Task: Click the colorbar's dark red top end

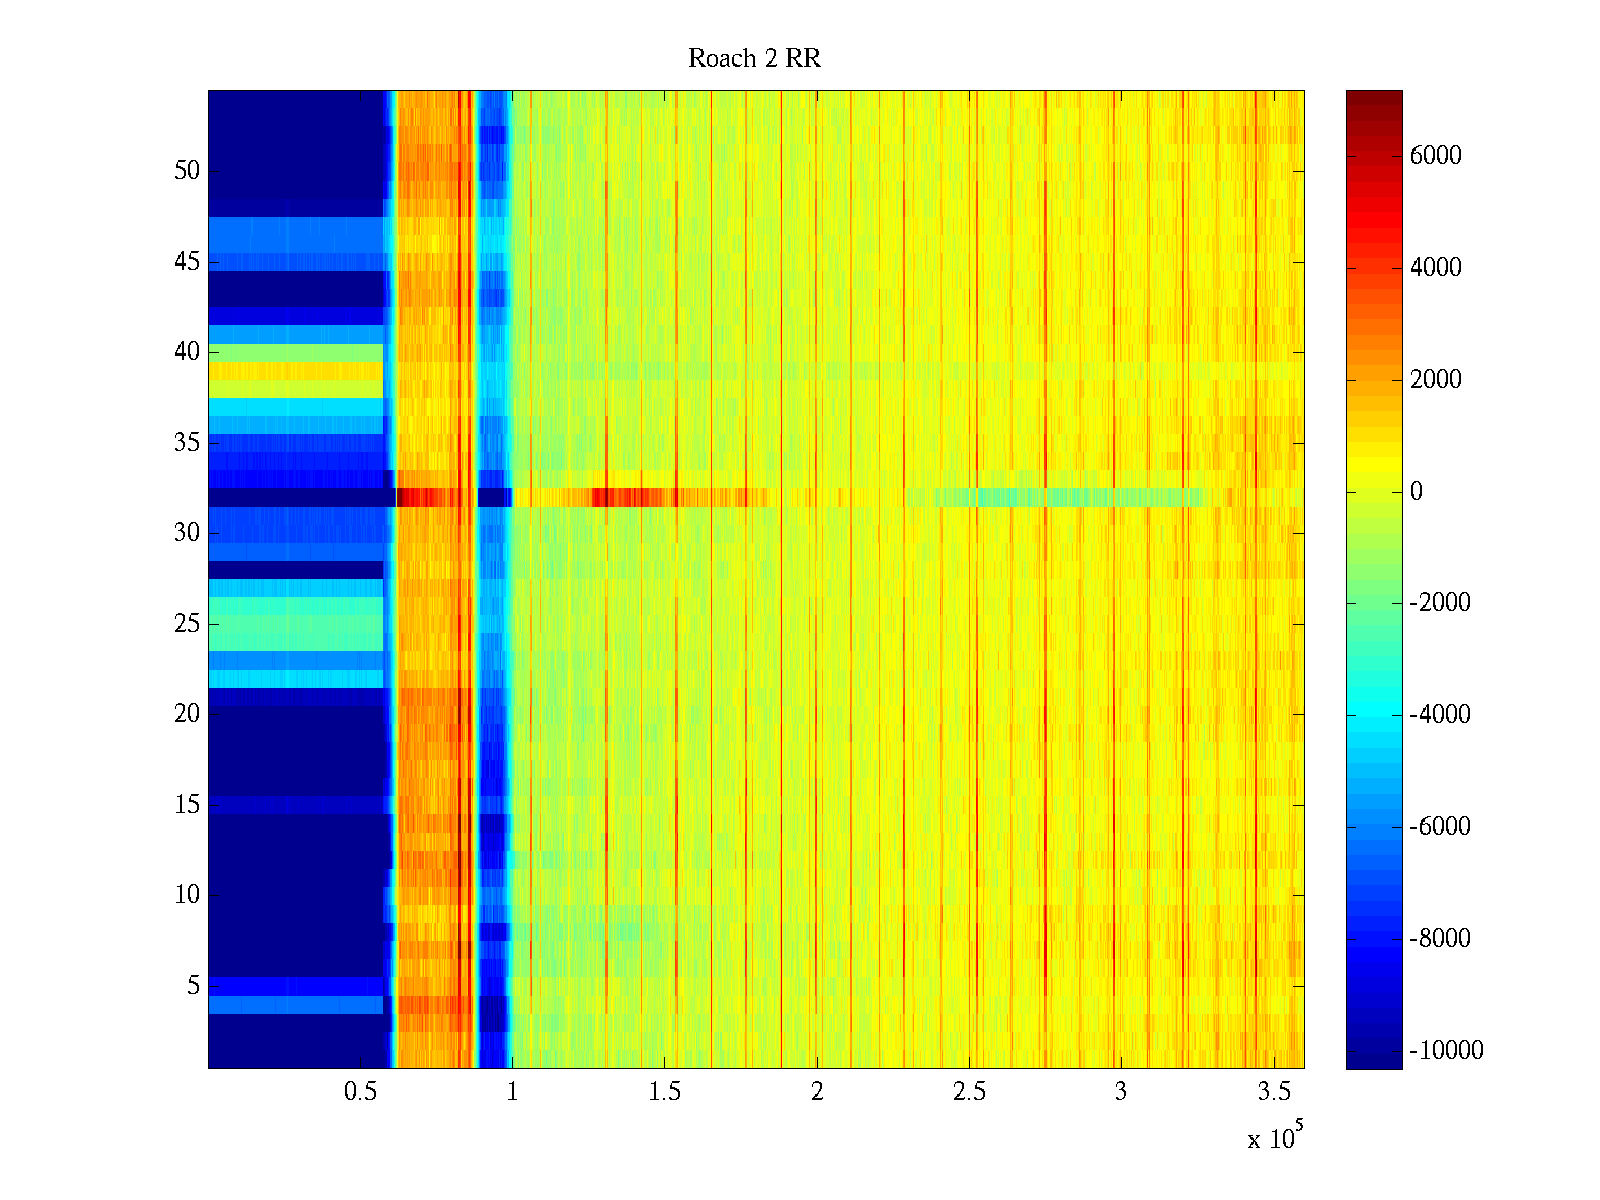Action: coord(1373,98)
